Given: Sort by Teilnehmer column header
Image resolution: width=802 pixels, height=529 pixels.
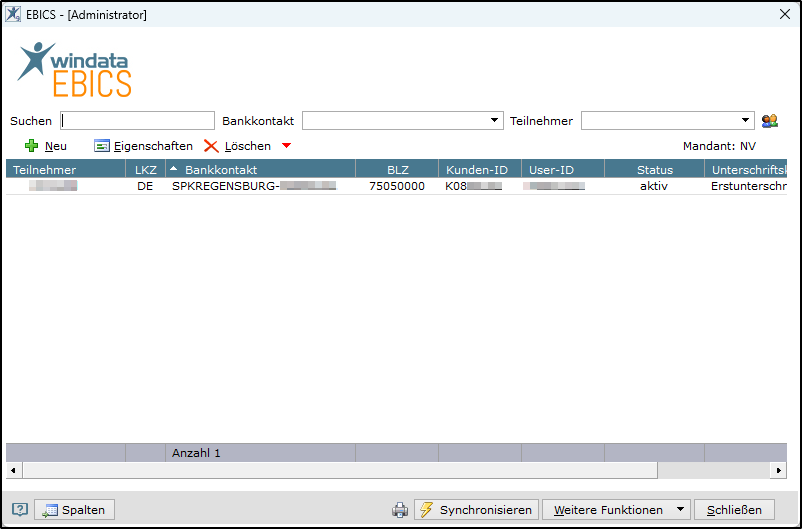Looking at the screenshot, I should 65,169.
